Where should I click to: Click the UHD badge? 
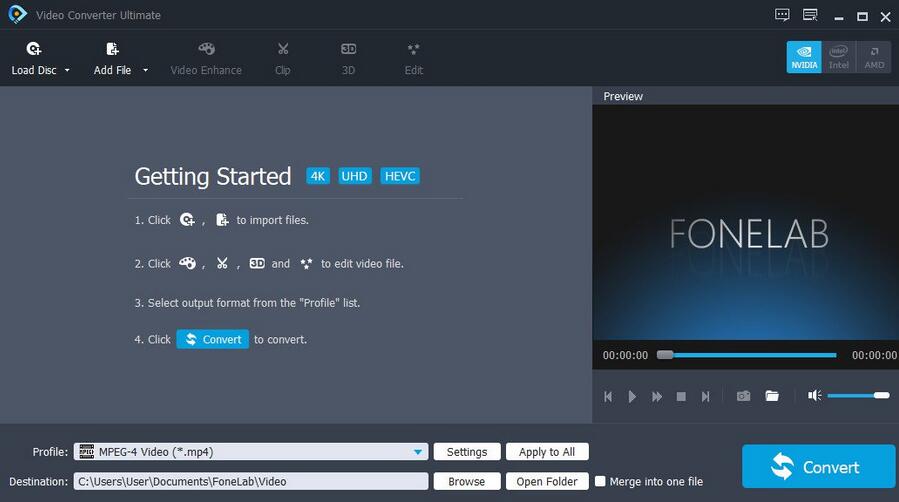[x=354, y=176]
